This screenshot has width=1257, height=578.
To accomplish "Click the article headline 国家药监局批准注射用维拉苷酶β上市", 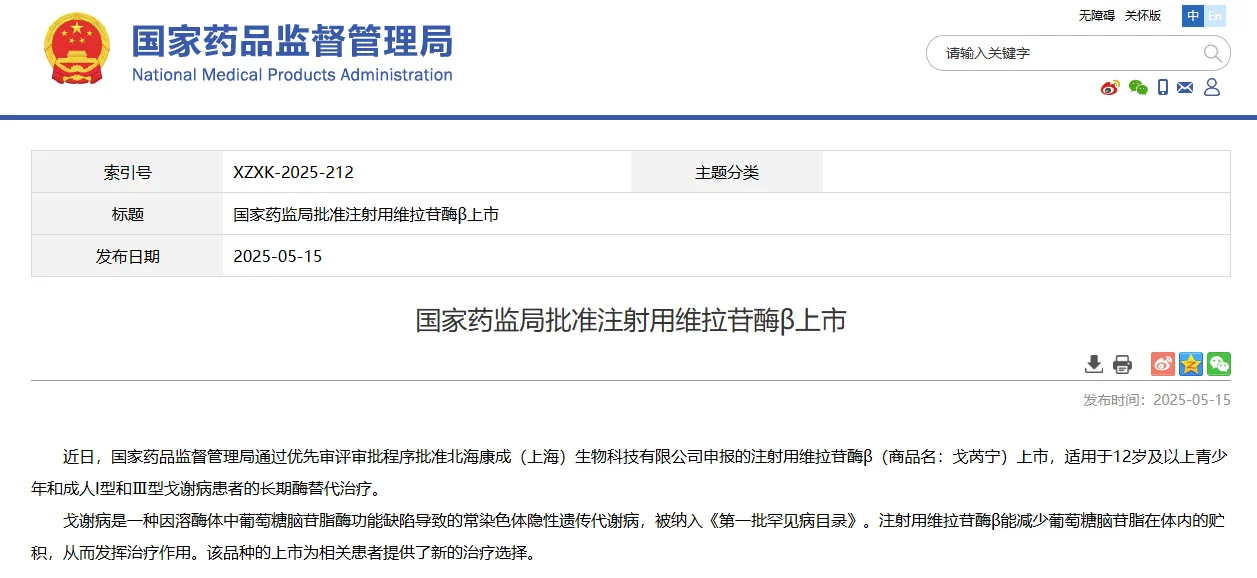I will (630, 321).
